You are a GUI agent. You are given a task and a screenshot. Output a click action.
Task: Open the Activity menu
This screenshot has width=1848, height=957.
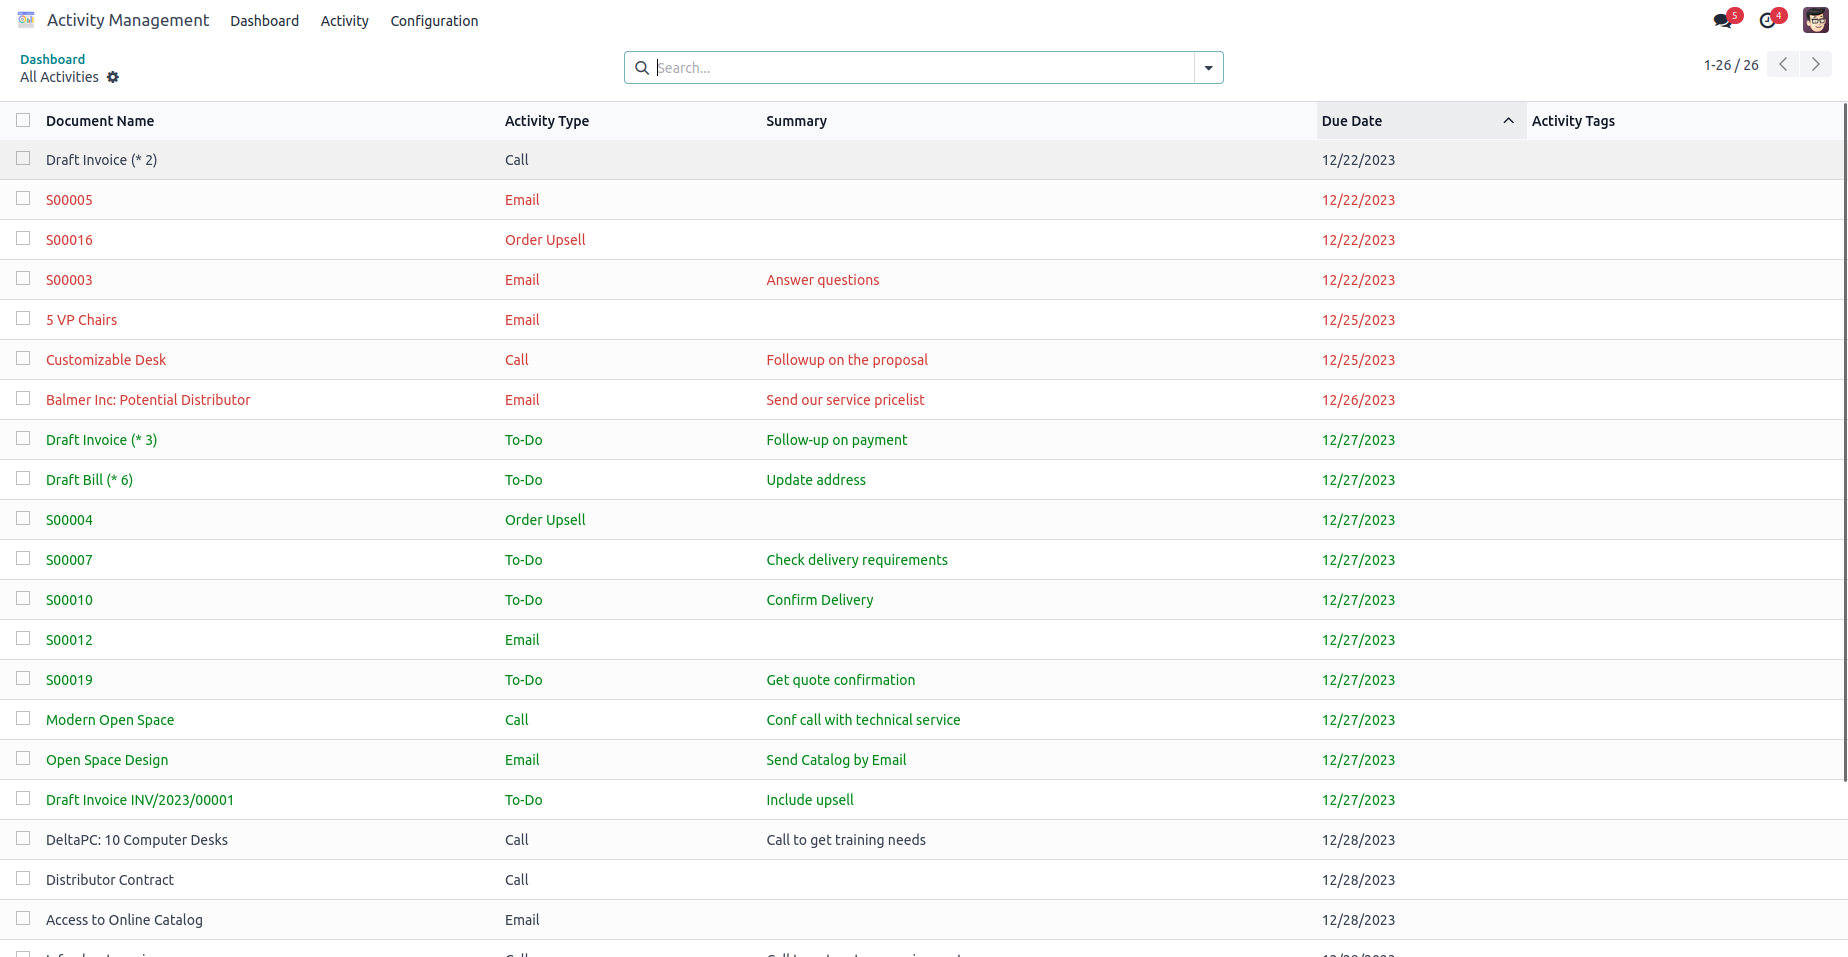click(x=344, y=21)
